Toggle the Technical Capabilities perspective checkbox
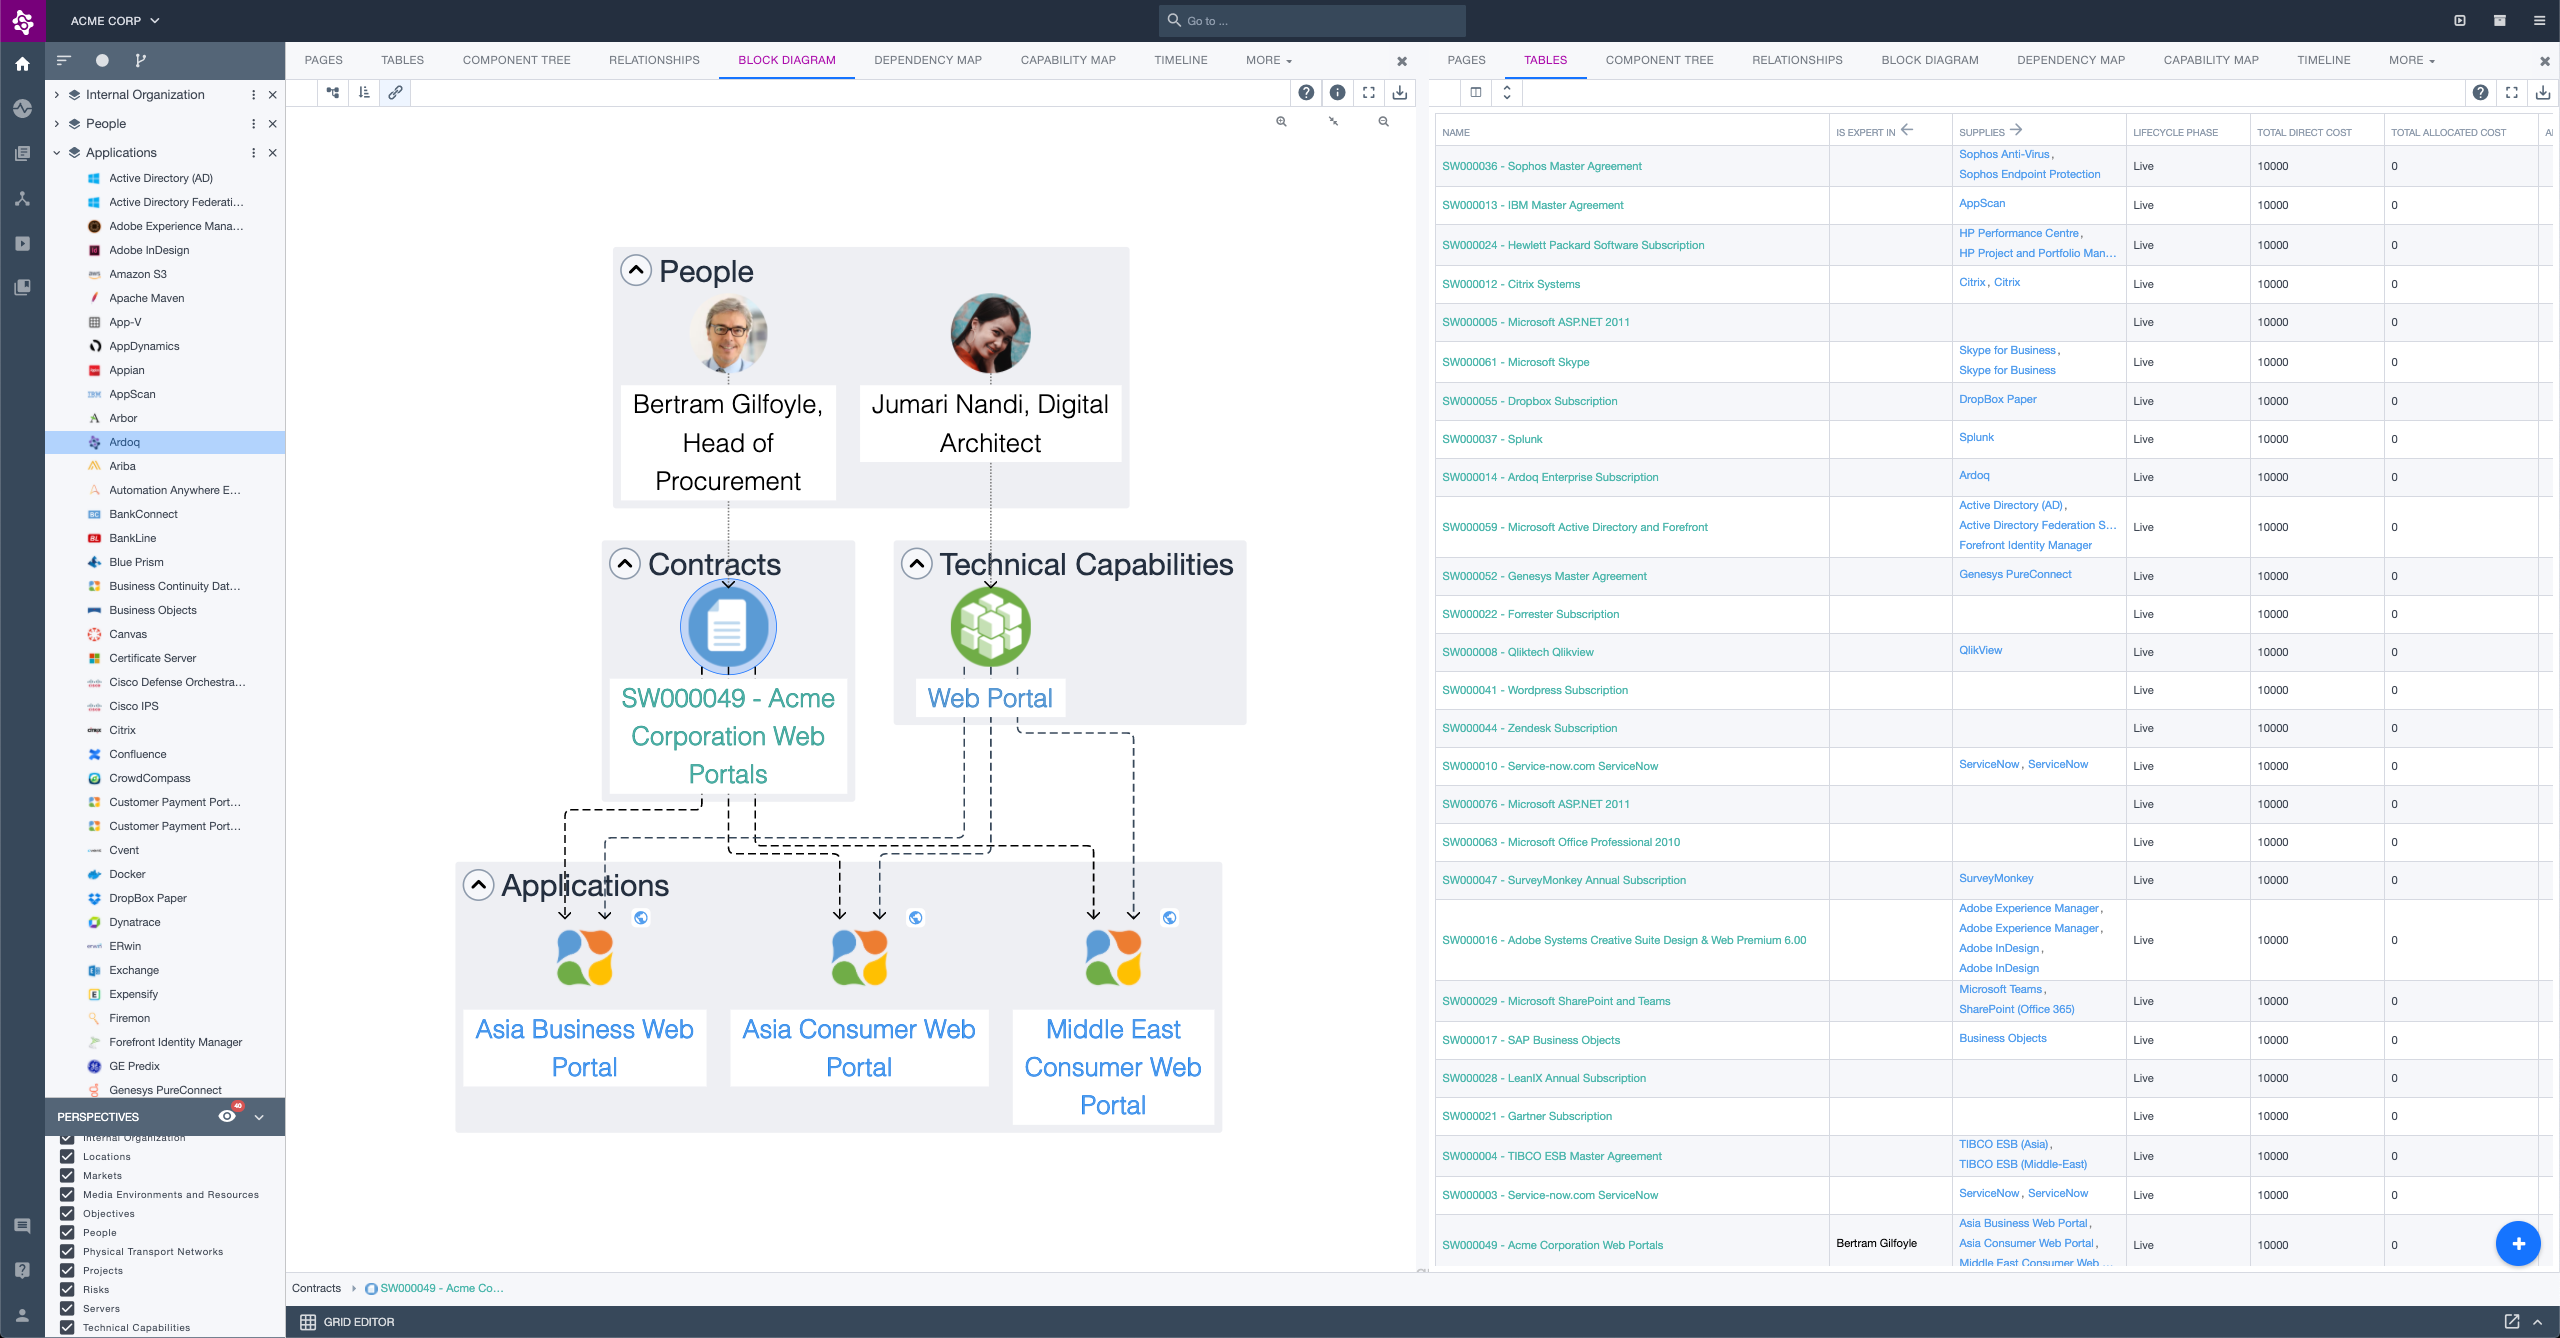 (x=66, y=1328)
